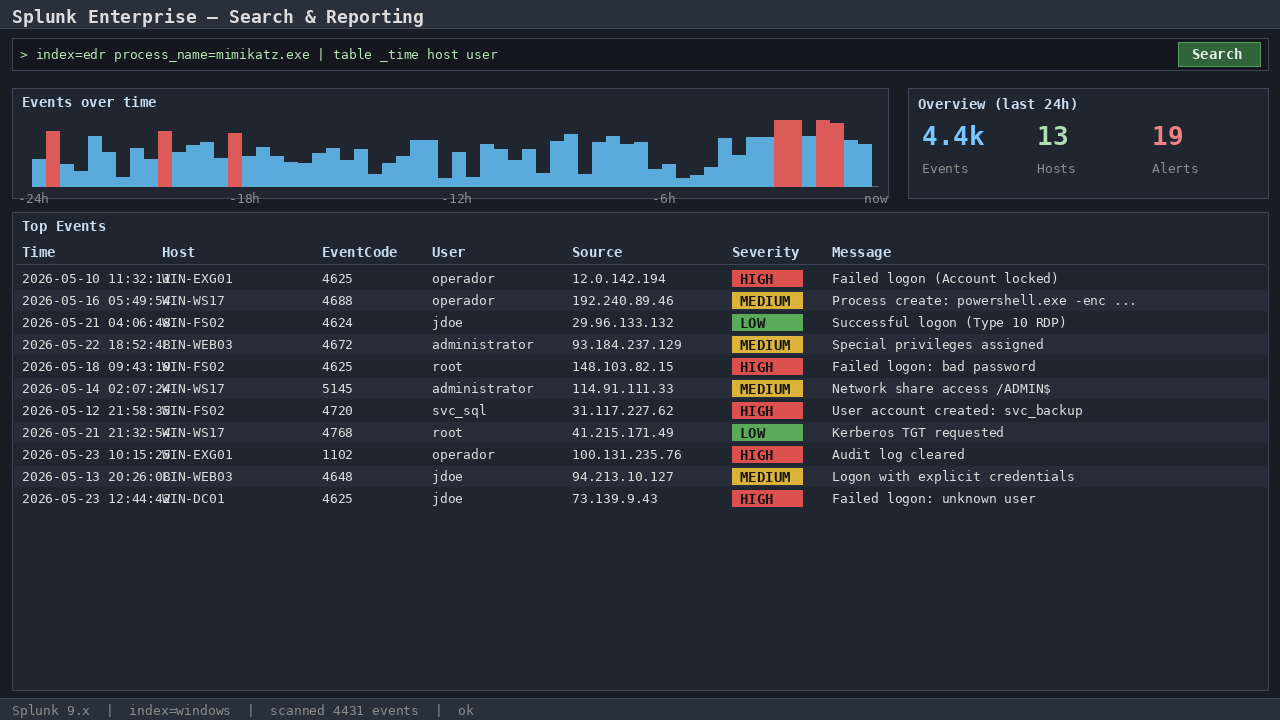This screenshot has height=720, width=1280.
Task: Select event code 1102
Action: (337, 455)
